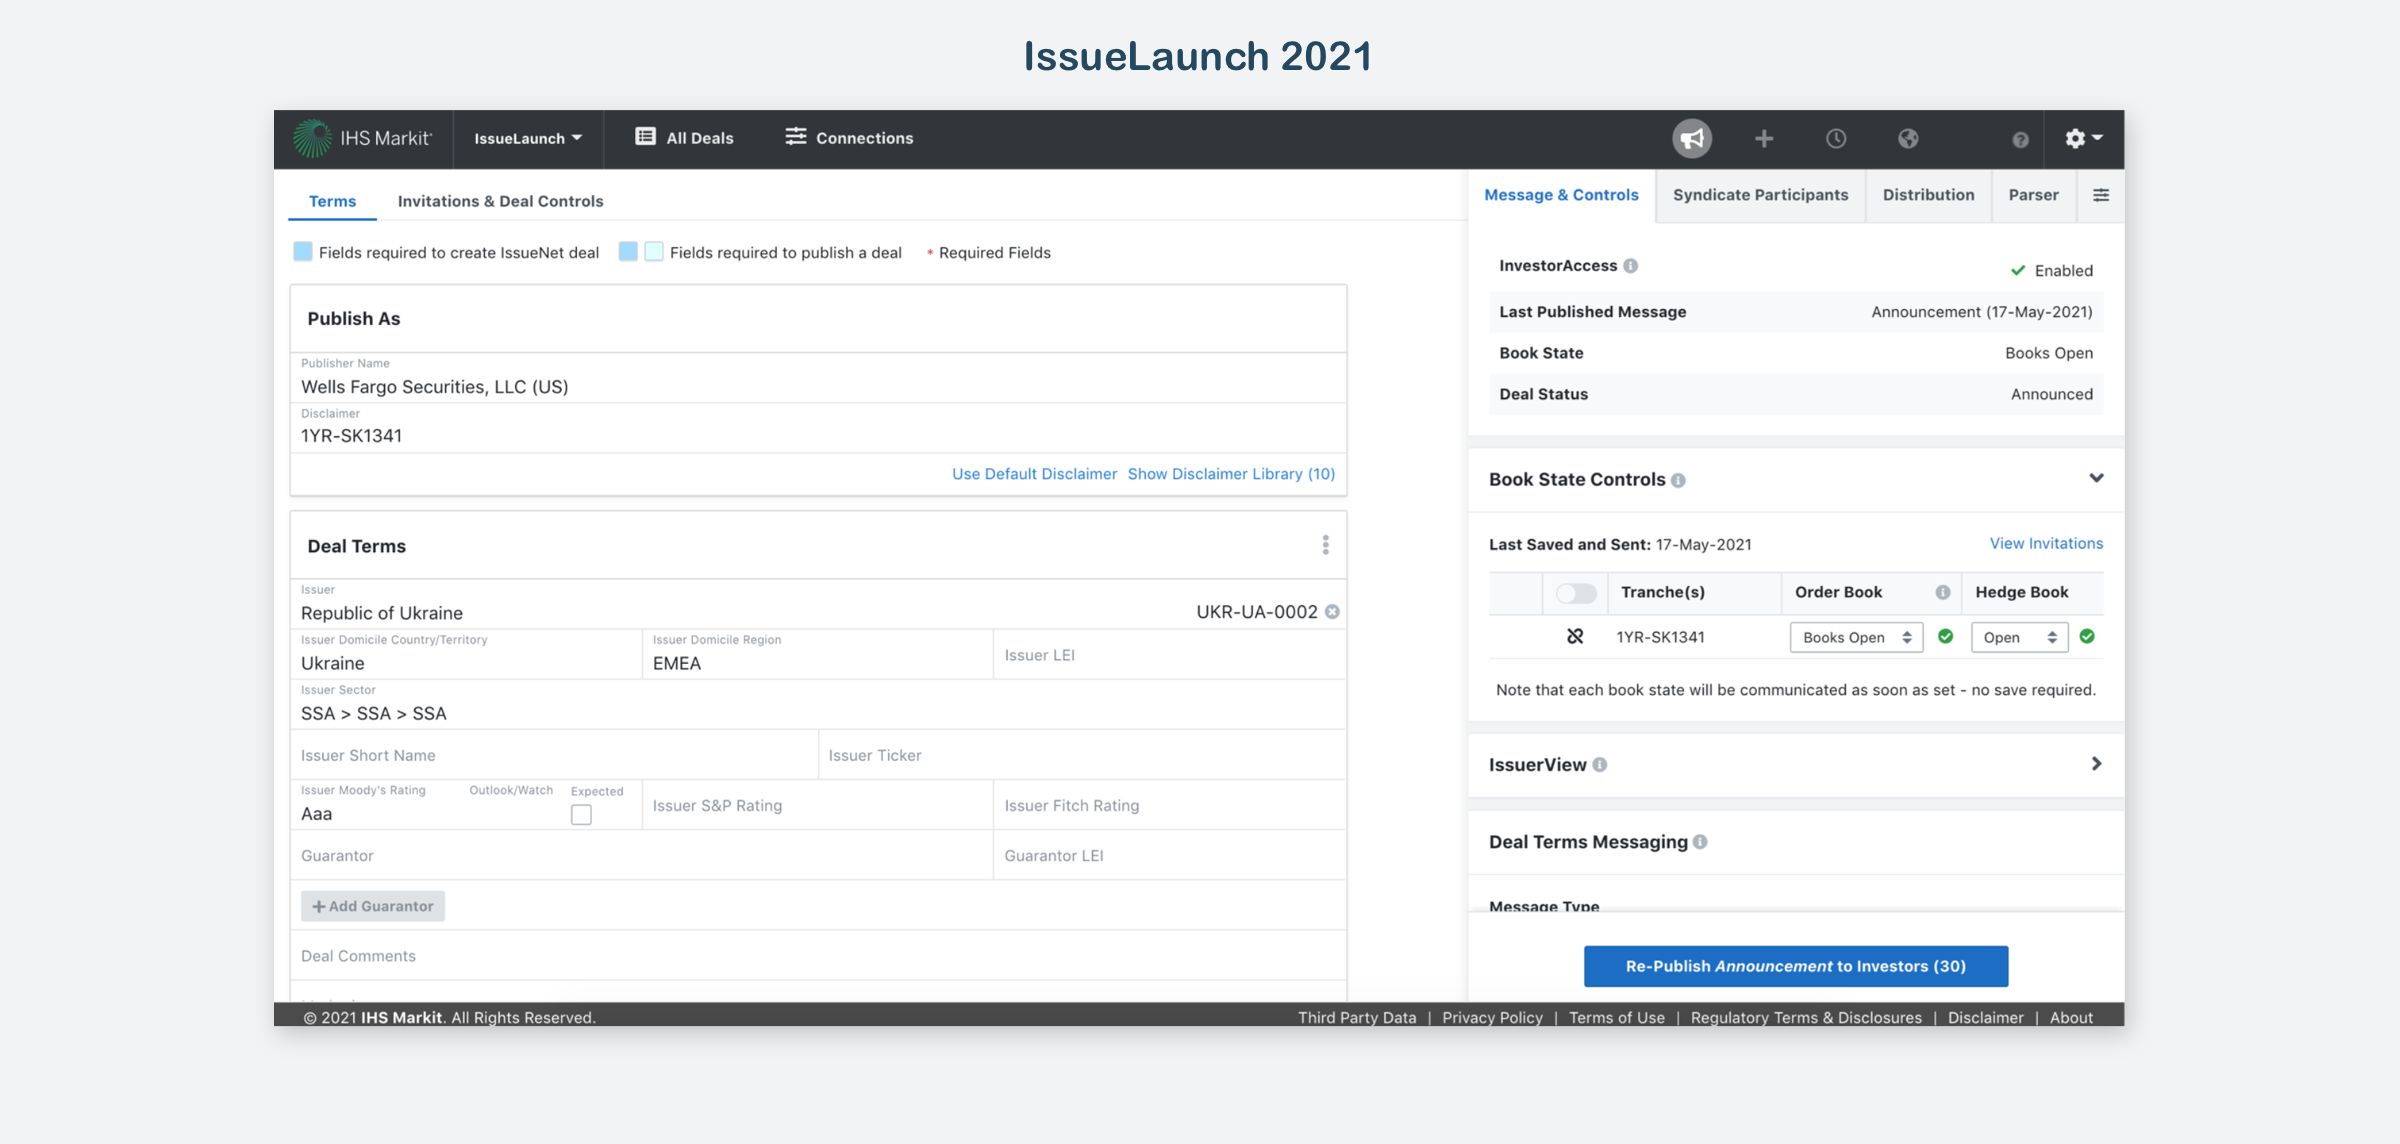The height and width of the screenshot is (1144, 2400).
Task: Open the megaphone announcements icon
Action: (1692, 138)
